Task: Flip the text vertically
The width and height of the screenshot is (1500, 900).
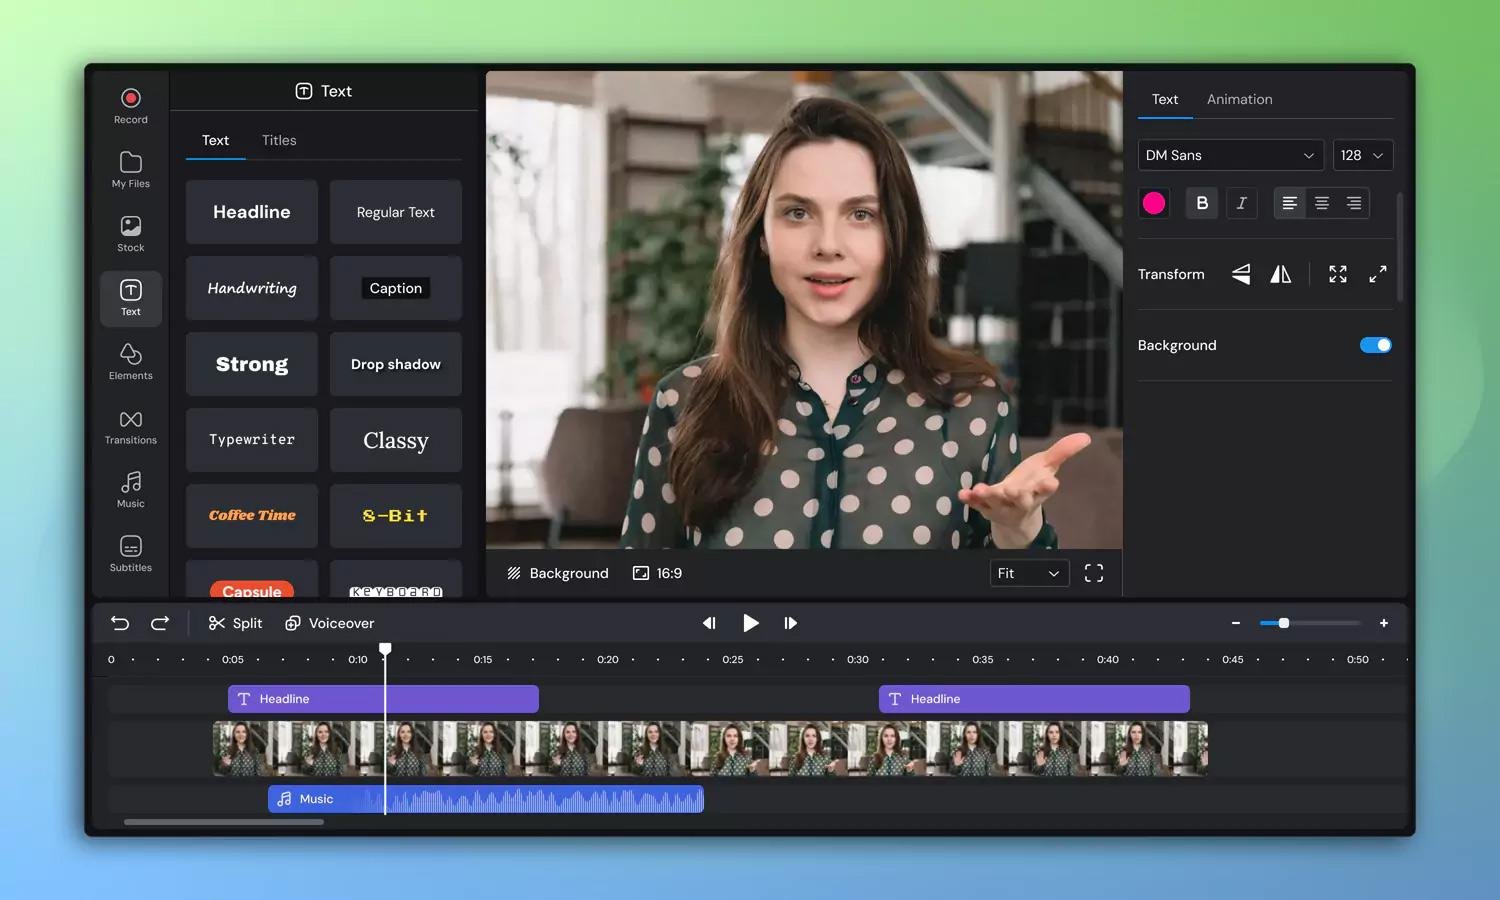Action: click(x=1241, y=274)
